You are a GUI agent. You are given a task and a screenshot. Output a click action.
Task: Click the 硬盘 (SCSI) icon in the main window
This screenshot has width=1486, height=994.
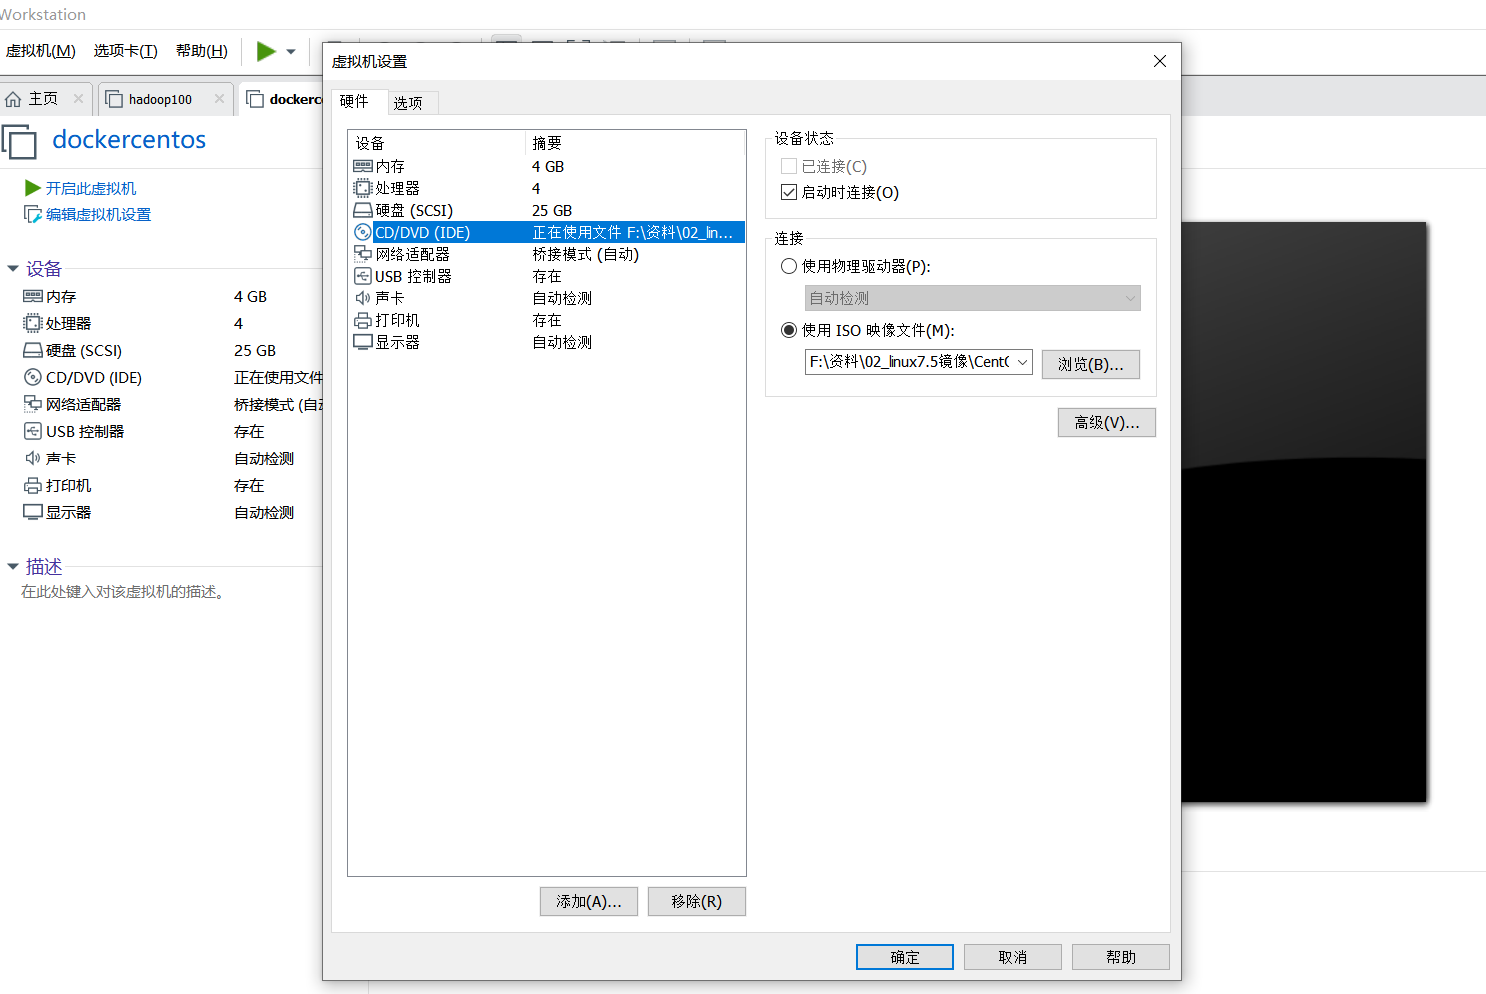33,350
